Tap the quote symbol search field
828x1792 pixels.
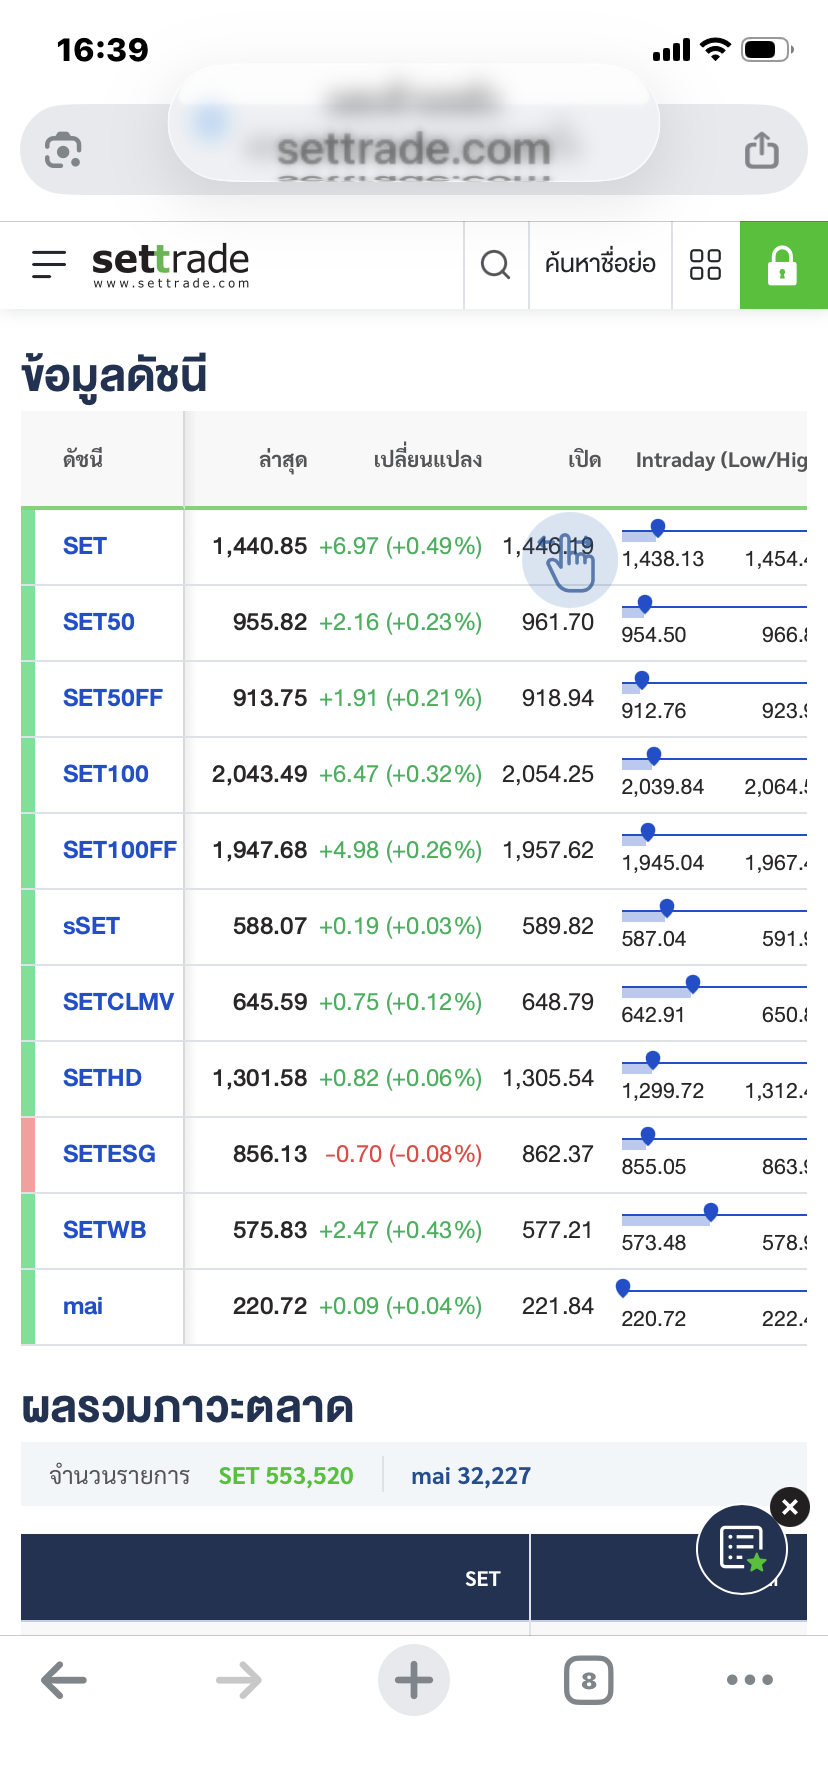point(600,264)
